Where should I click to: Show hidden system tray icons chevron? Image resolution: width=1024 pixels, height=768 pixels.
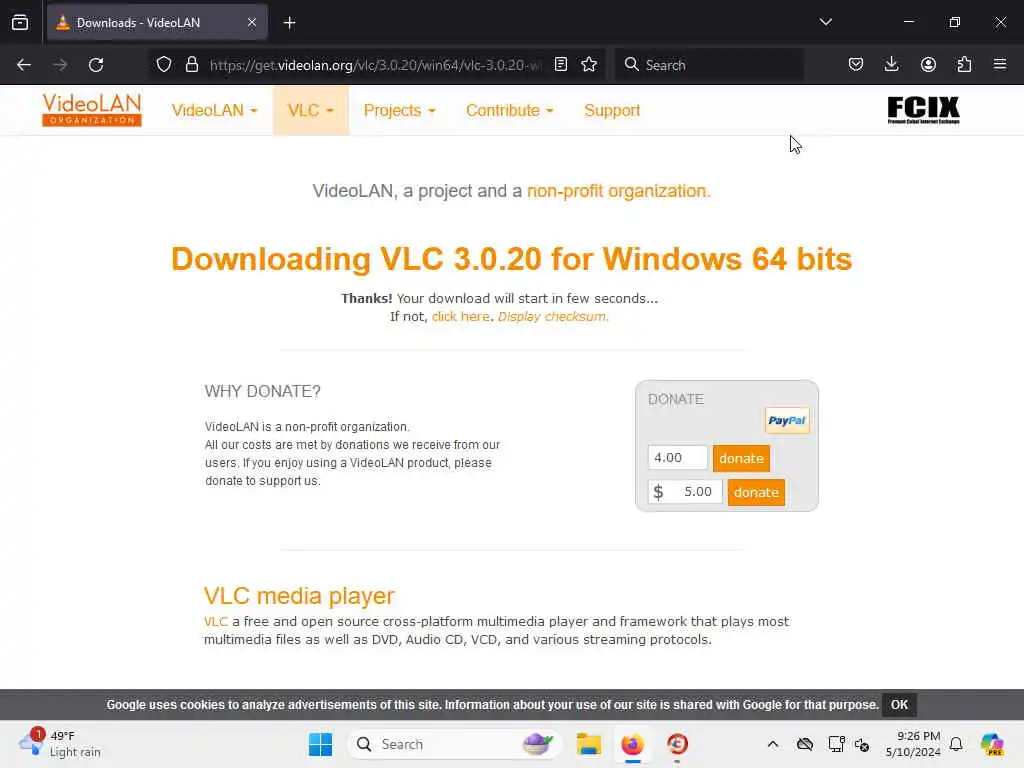click(x=773, y=744)
